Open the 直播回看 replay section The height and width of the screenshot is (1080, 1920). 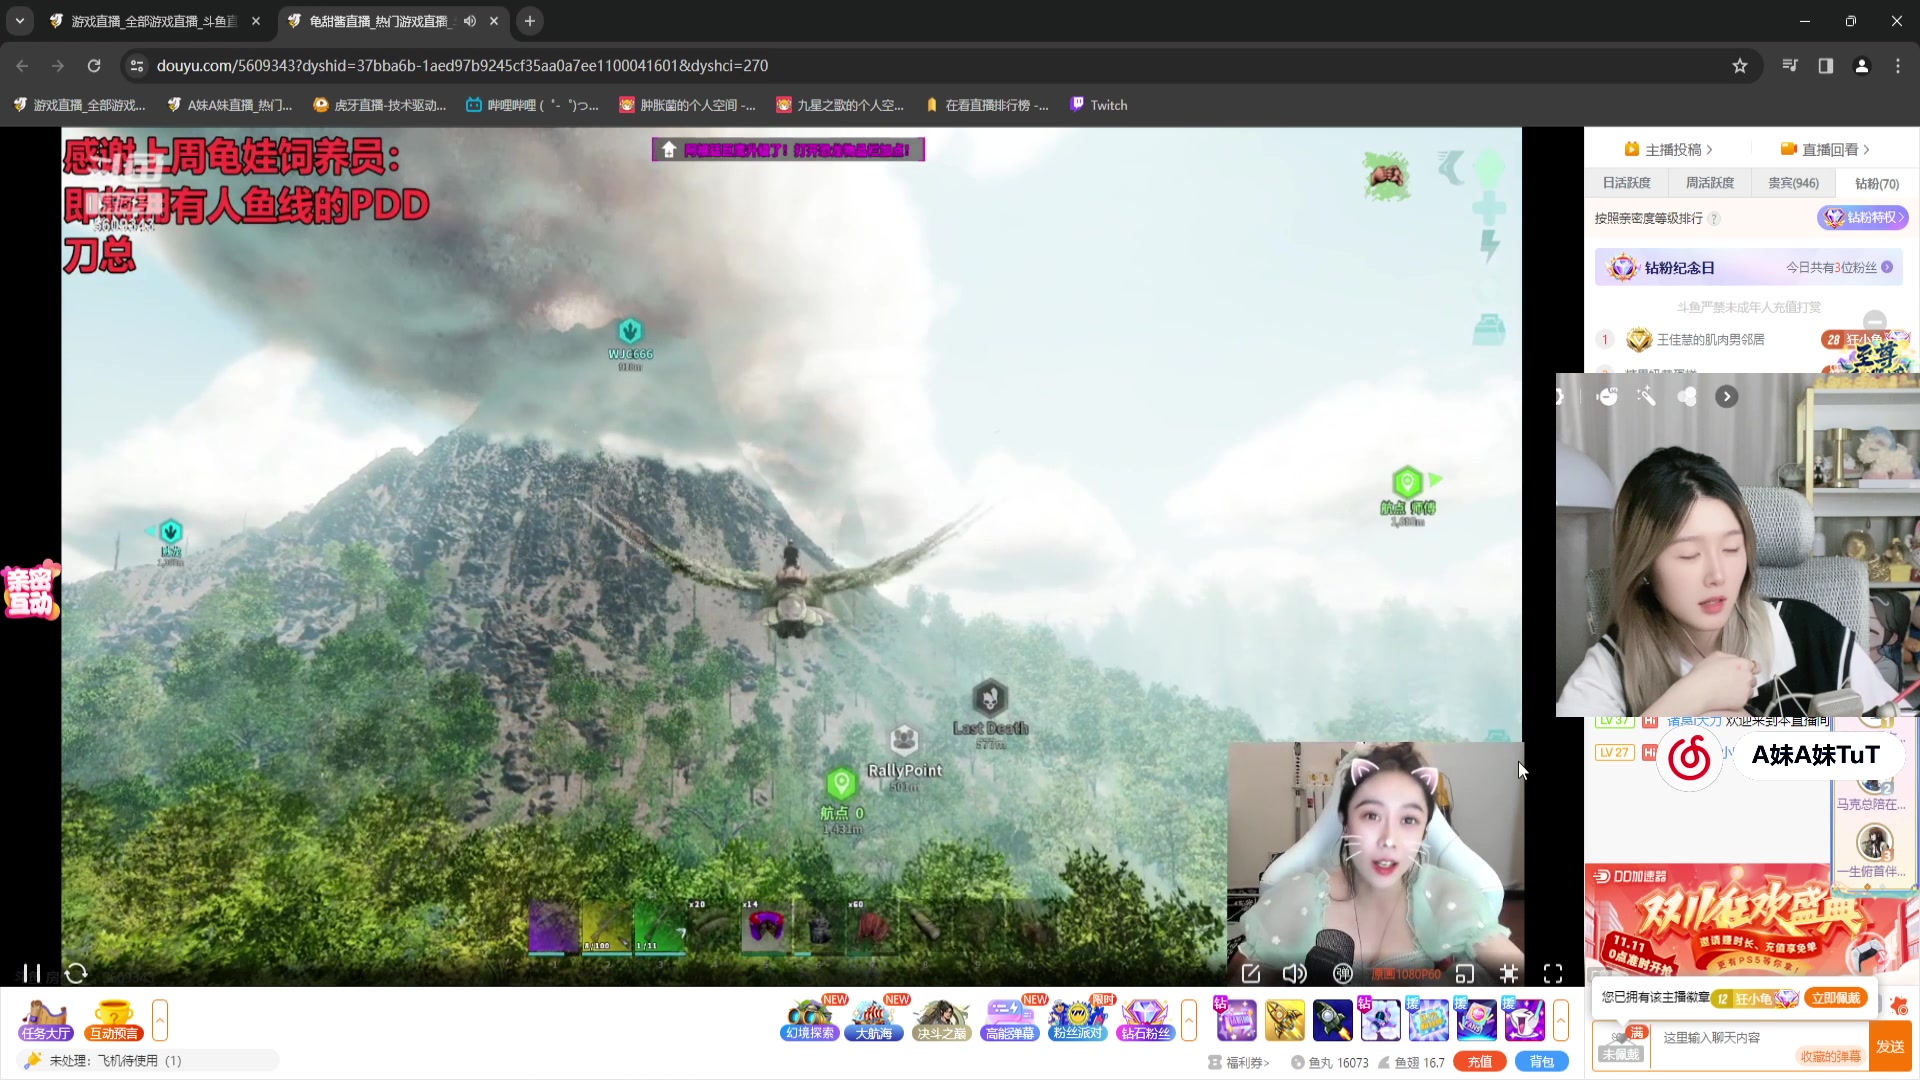pyautogui.click(x=1825, y=150)
